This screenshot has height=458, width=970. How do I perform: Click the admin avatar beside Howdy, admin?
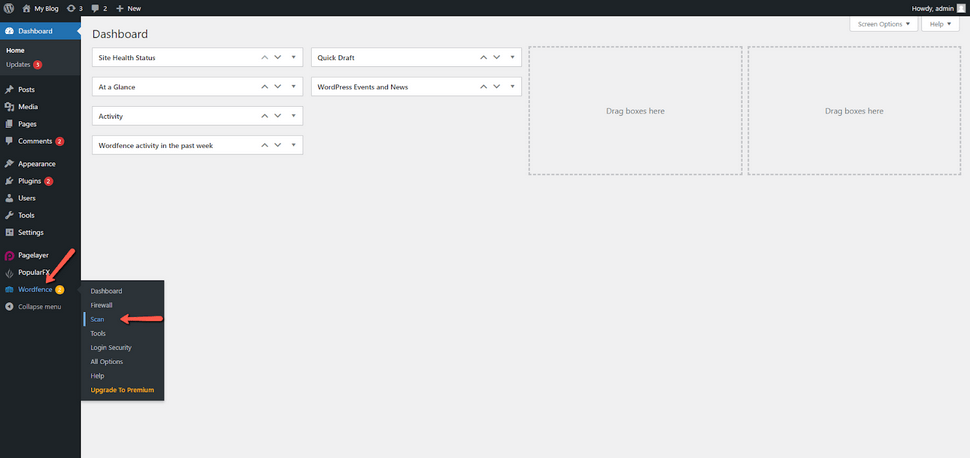click(961, 8)
